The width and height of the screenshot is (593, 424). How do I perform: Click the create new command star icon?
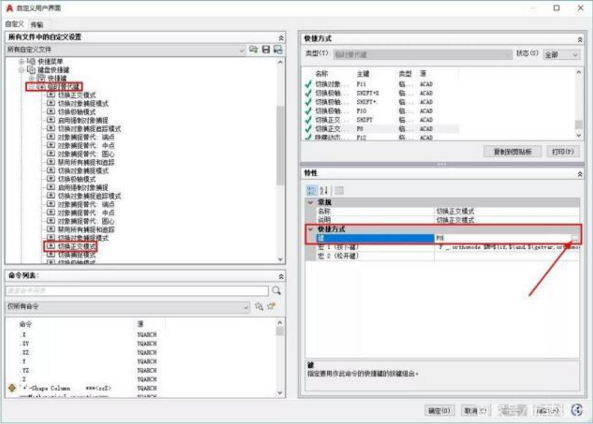pyautogui.click(x=271, y=306)
